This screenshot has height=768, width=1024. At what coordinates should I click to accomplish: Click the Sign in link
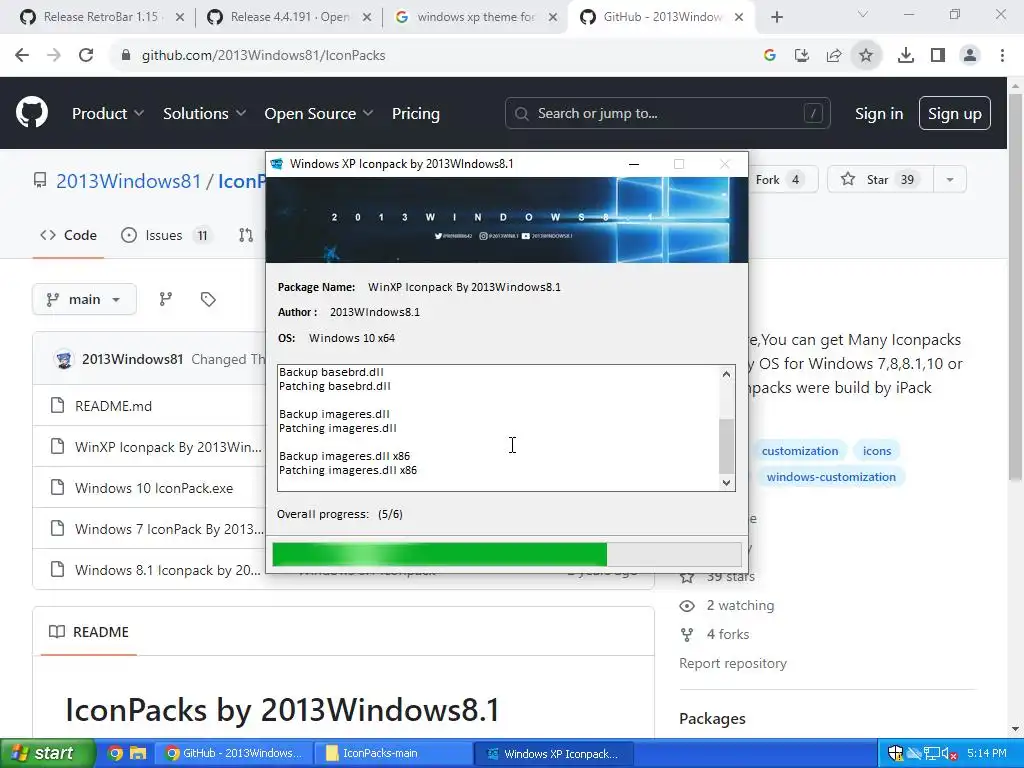879,114
